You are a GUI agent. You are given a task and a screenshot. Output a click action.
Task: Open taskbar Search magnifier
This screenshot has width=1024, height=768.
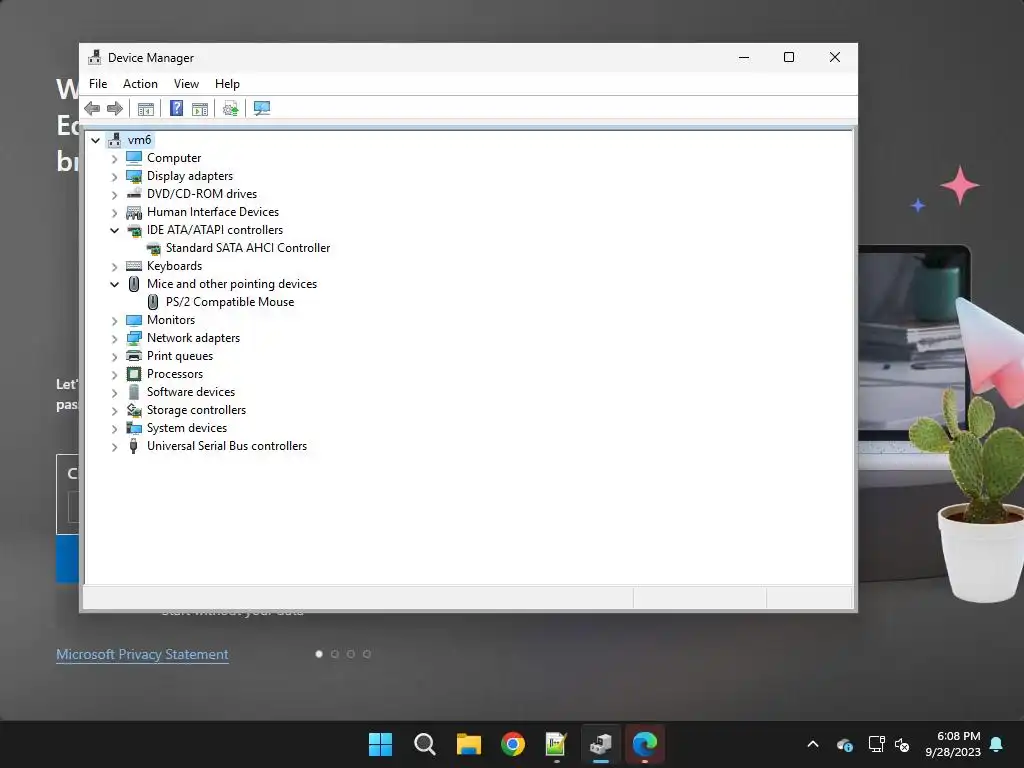click(424, 744)
